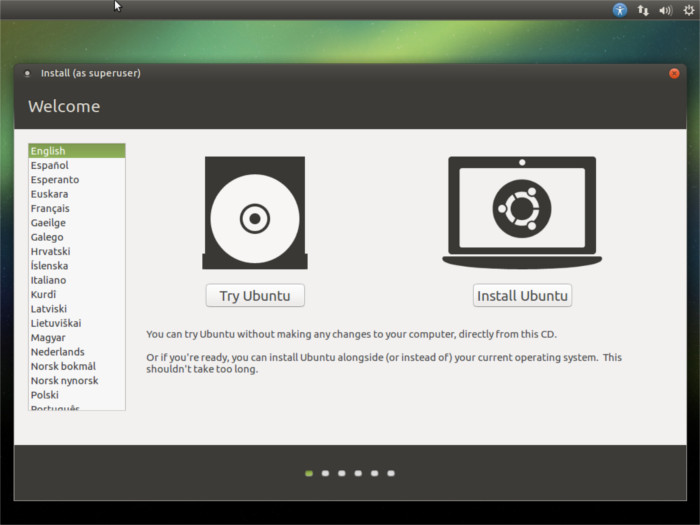The height and width of the screenshot is (525, 700).
Task: Open the system gear menu
Action: pos(689,10)
